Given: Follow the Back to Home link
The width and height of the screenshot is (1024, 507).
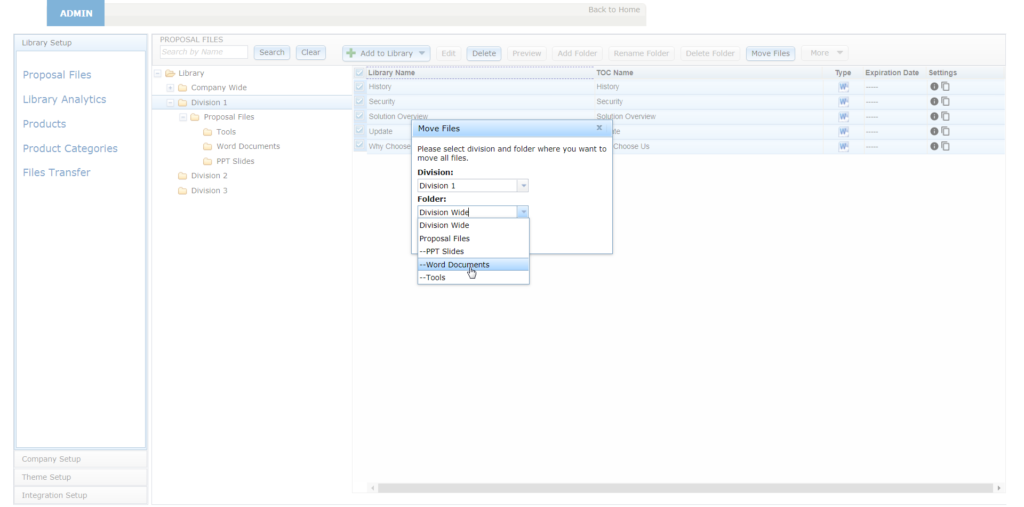Looking at the screenshot, I should point(613,10).
